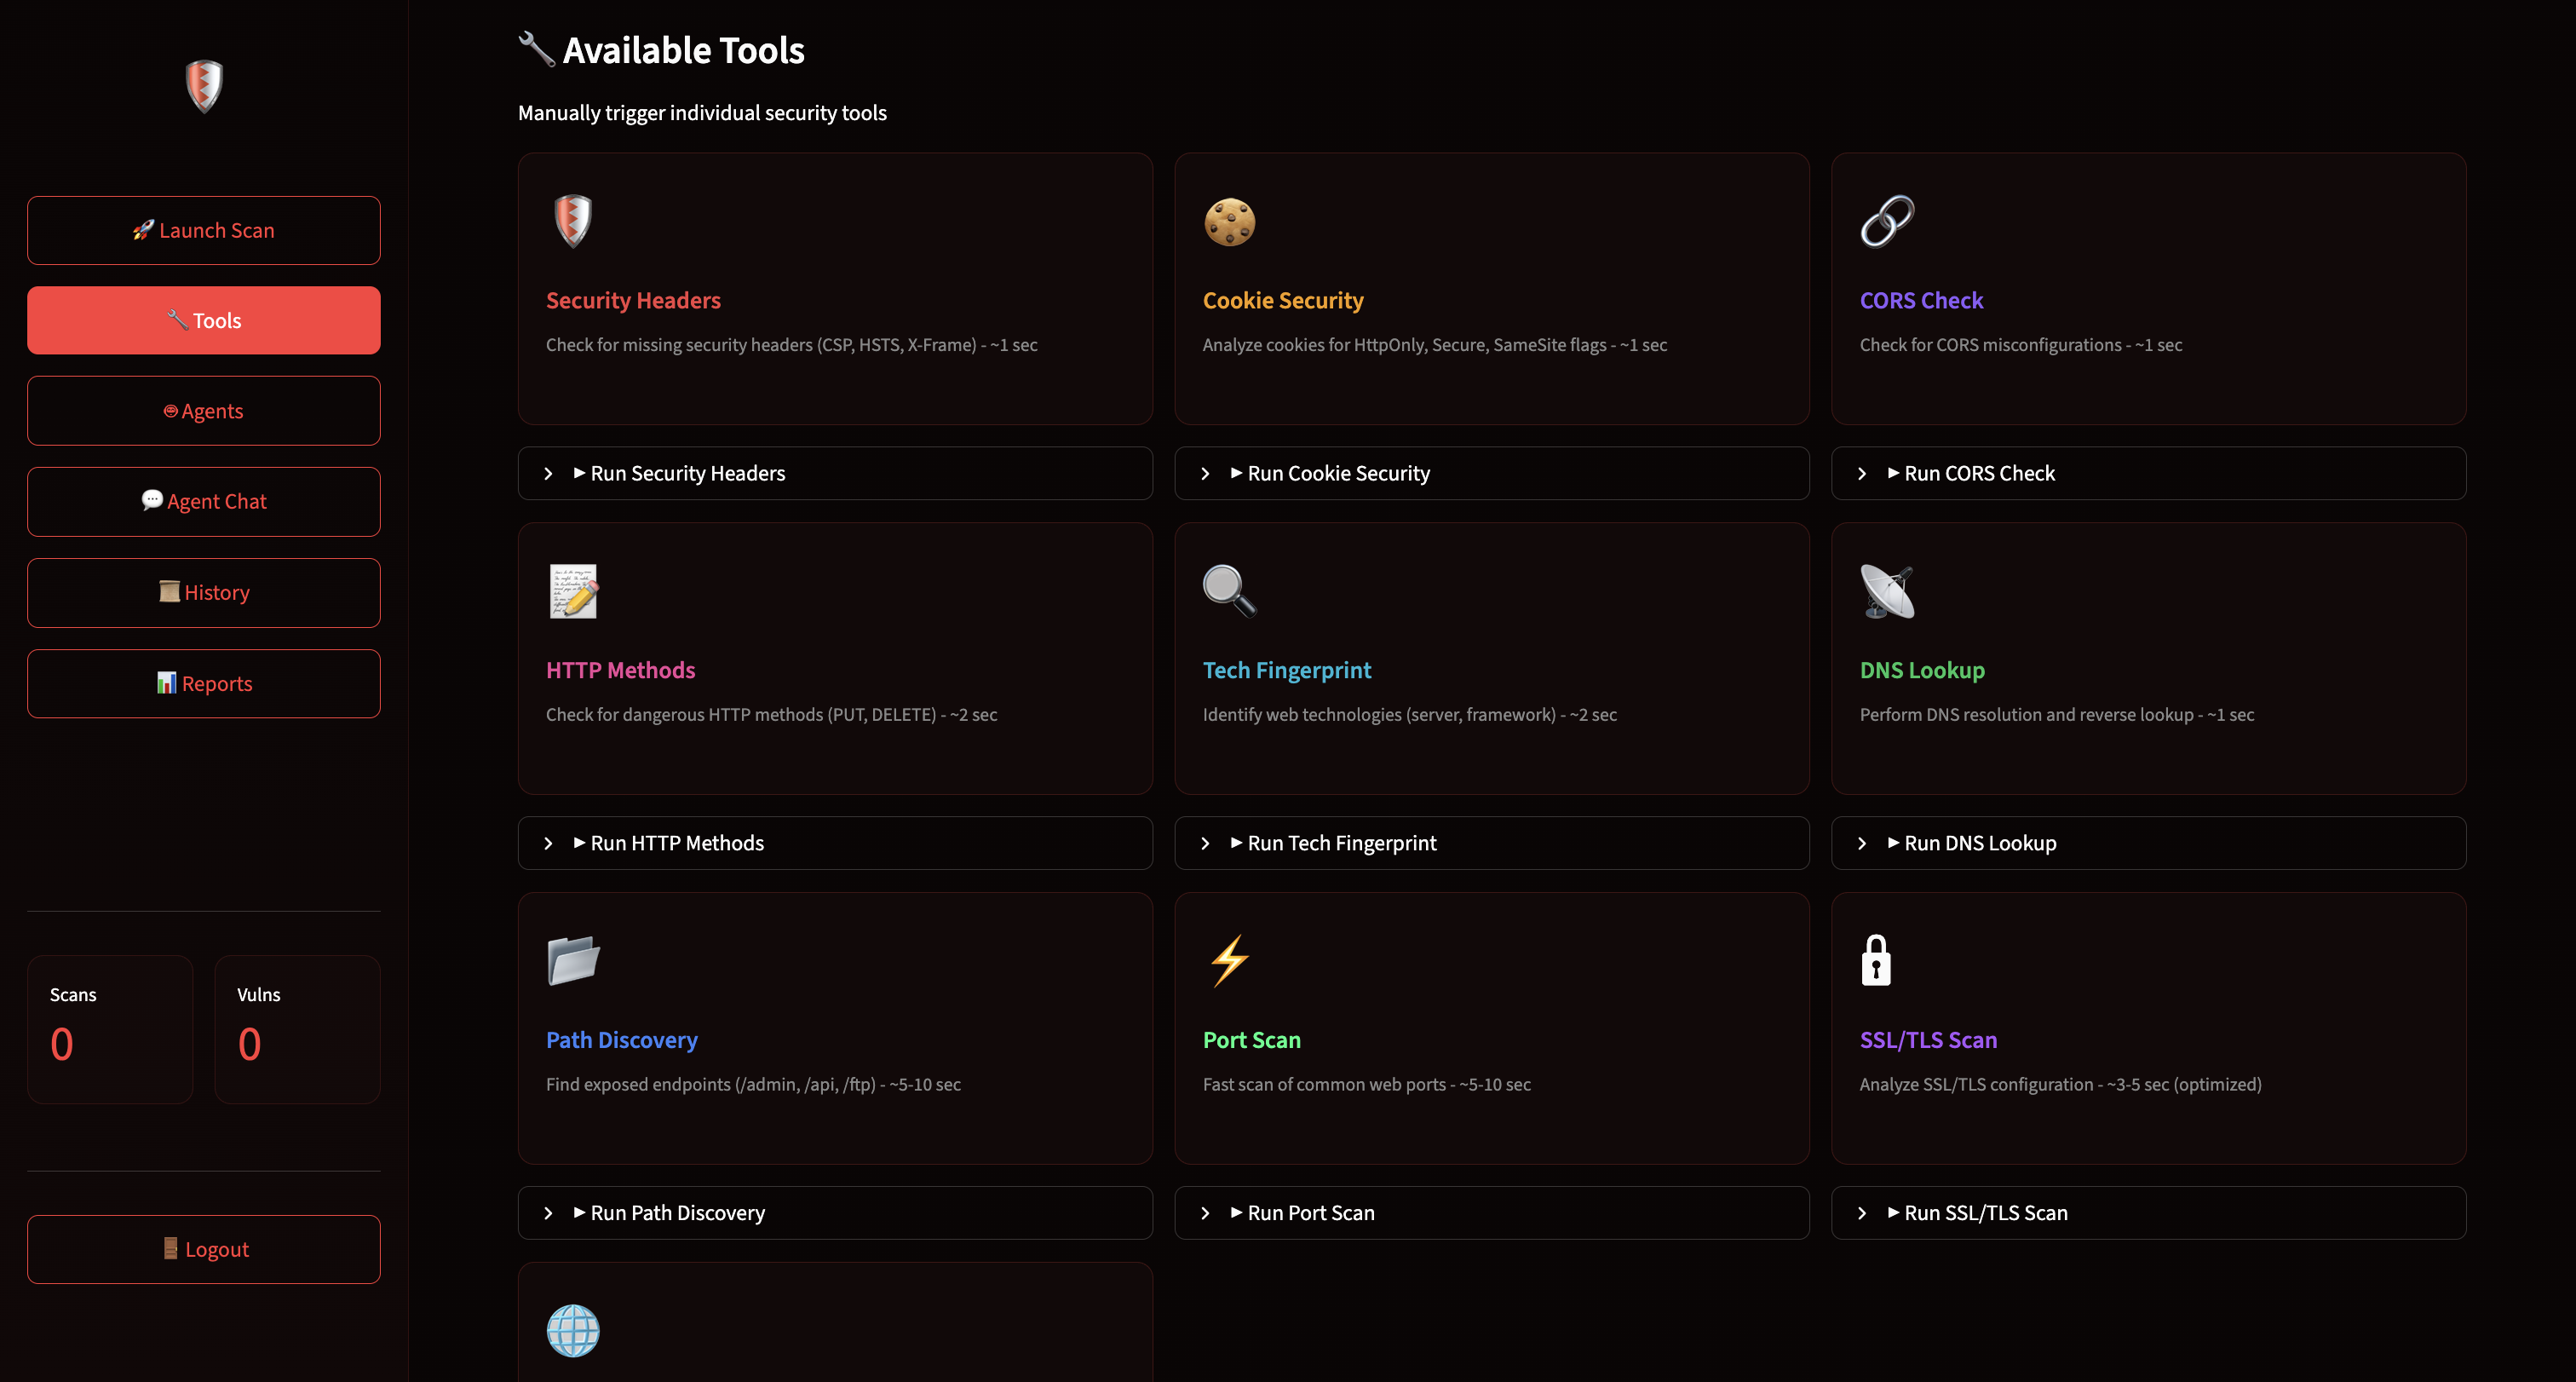Click the Logout button
This screenshot has width=2576, height=1382.
(204, 1249)
